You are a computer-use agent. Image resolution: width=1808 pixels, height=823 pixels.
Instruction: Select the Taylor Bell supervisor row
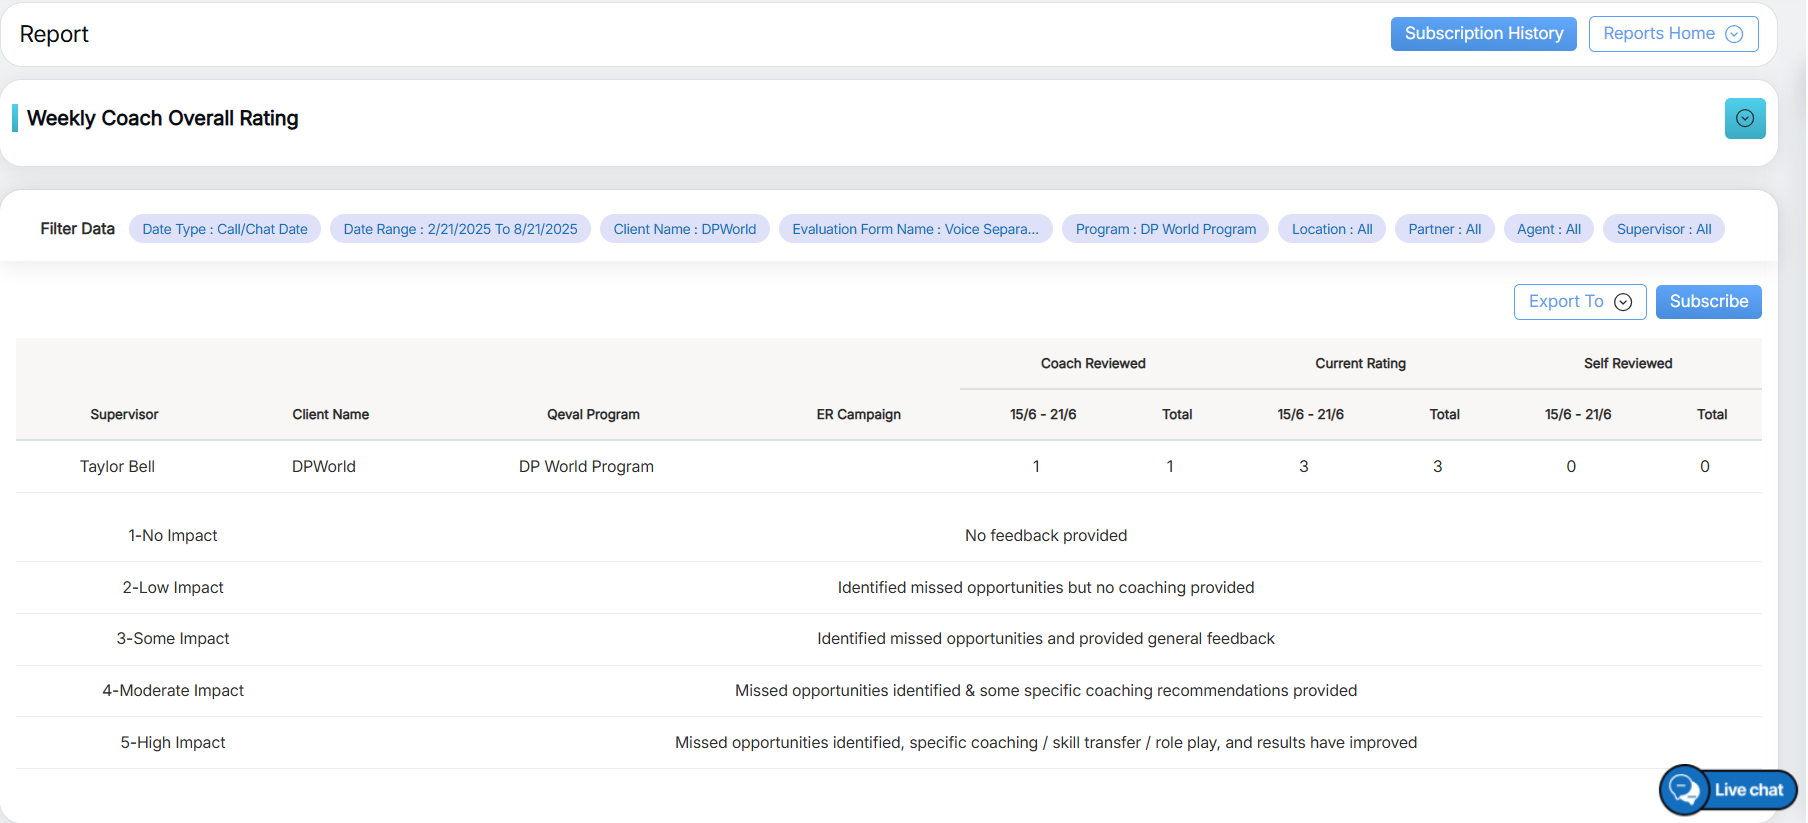tap(117, 466)
